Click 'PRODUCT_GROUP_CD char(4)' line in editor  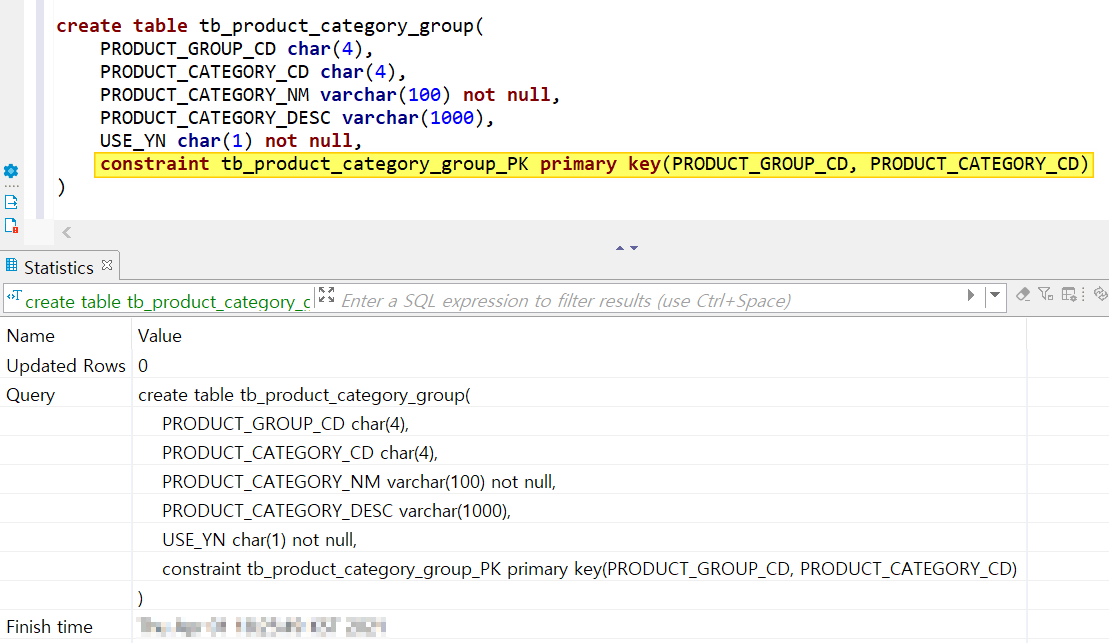point(236,49)
